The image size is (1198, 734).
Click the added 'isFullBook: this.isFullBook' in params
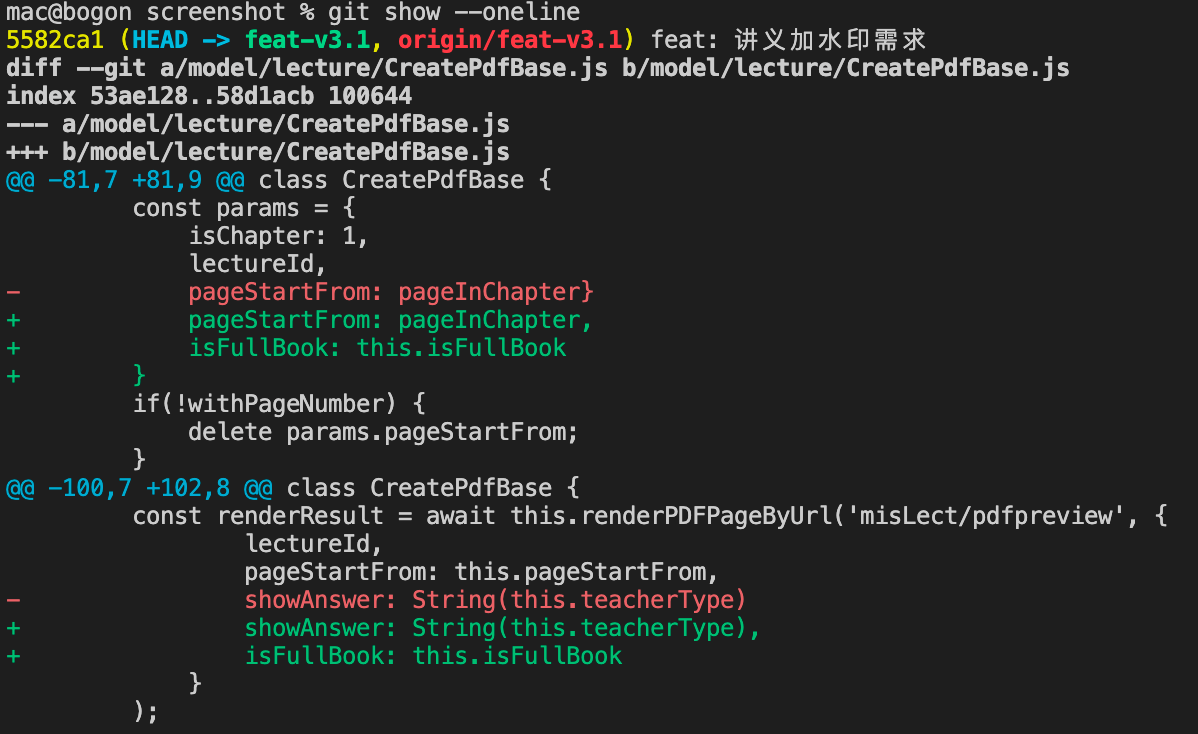(x=377, y=348)
